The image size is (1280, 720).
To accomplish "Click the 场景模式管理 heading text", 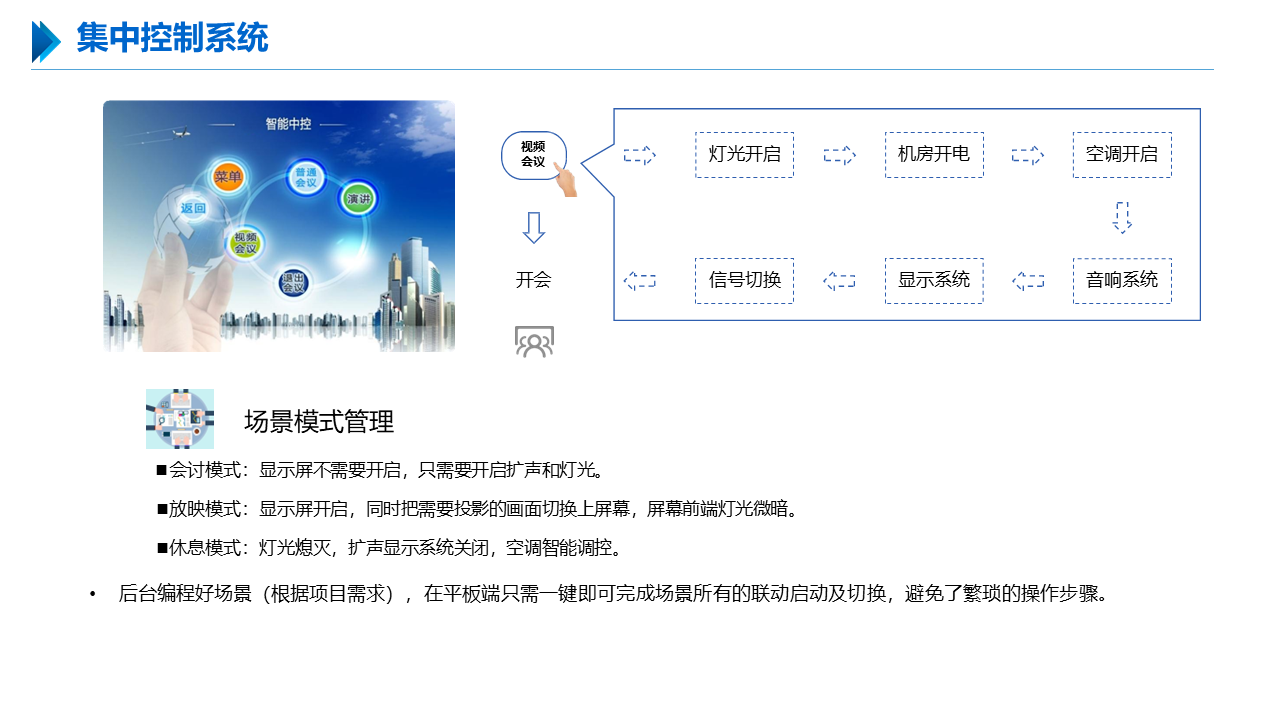I will tap(319, 422).
